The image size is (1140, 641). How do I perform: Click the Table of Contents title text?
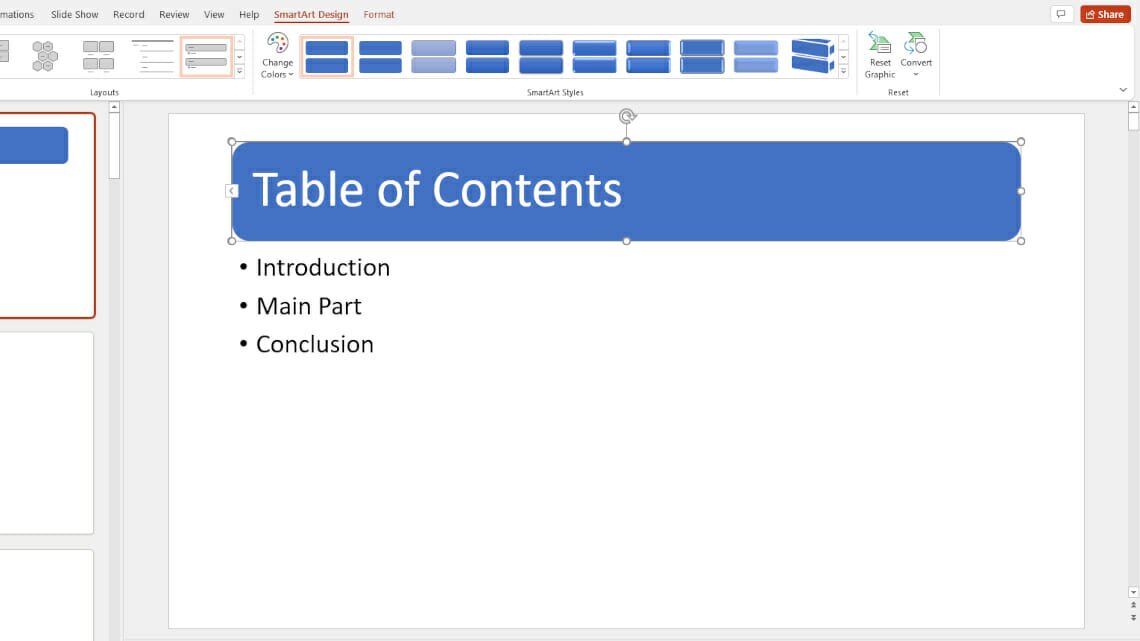pyautogui.click(x=437, y=190)
